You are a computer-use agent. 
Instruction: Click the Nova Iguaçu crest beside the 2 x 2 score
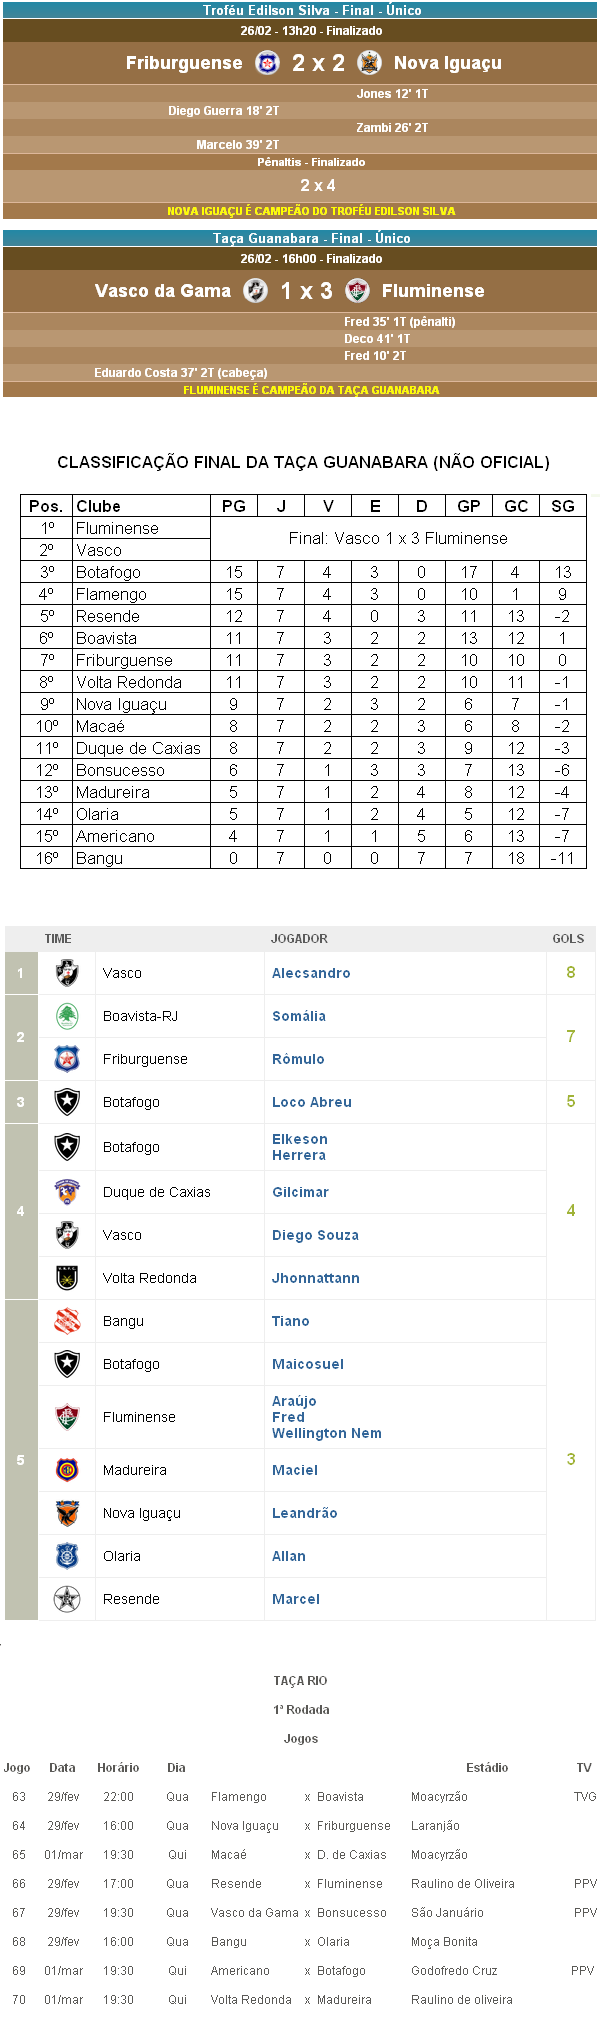tap(369, 63)
